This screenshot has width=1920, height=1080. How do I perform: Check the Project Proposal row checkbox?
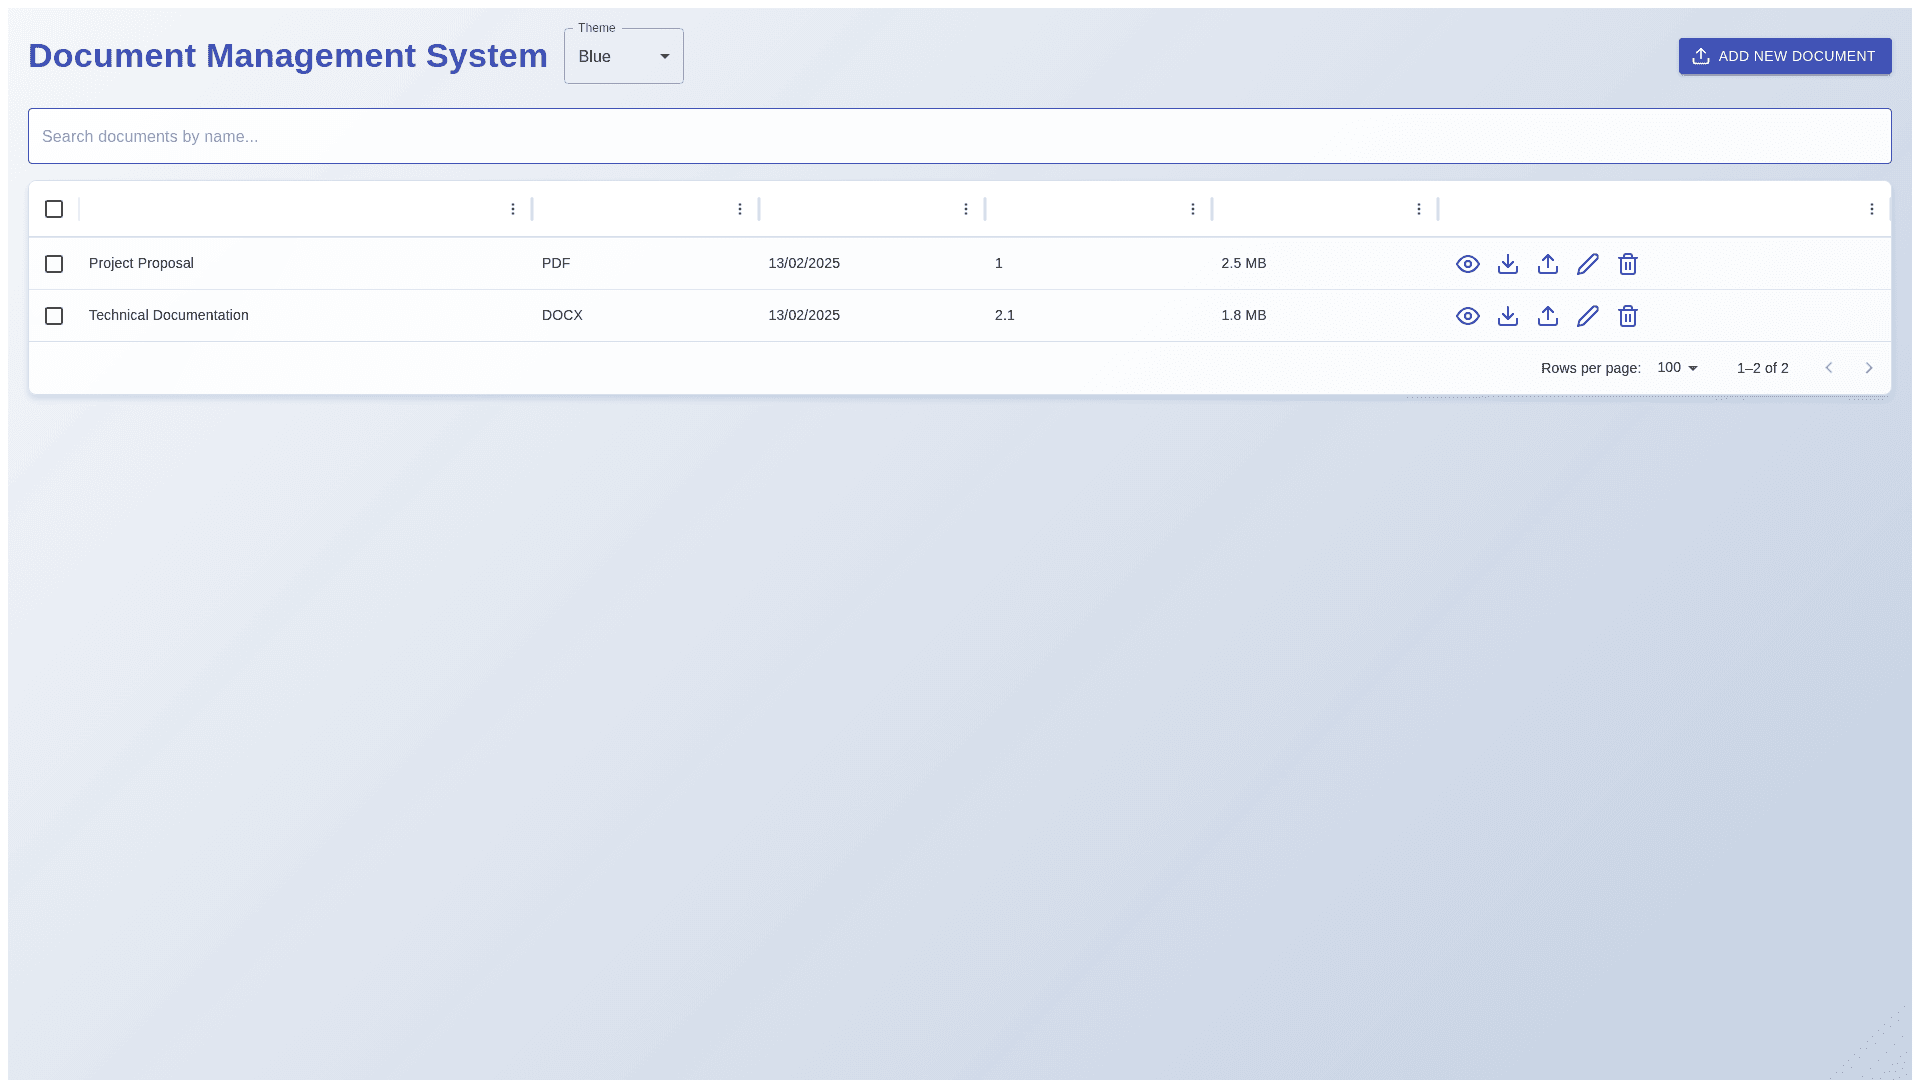(54, 264)
